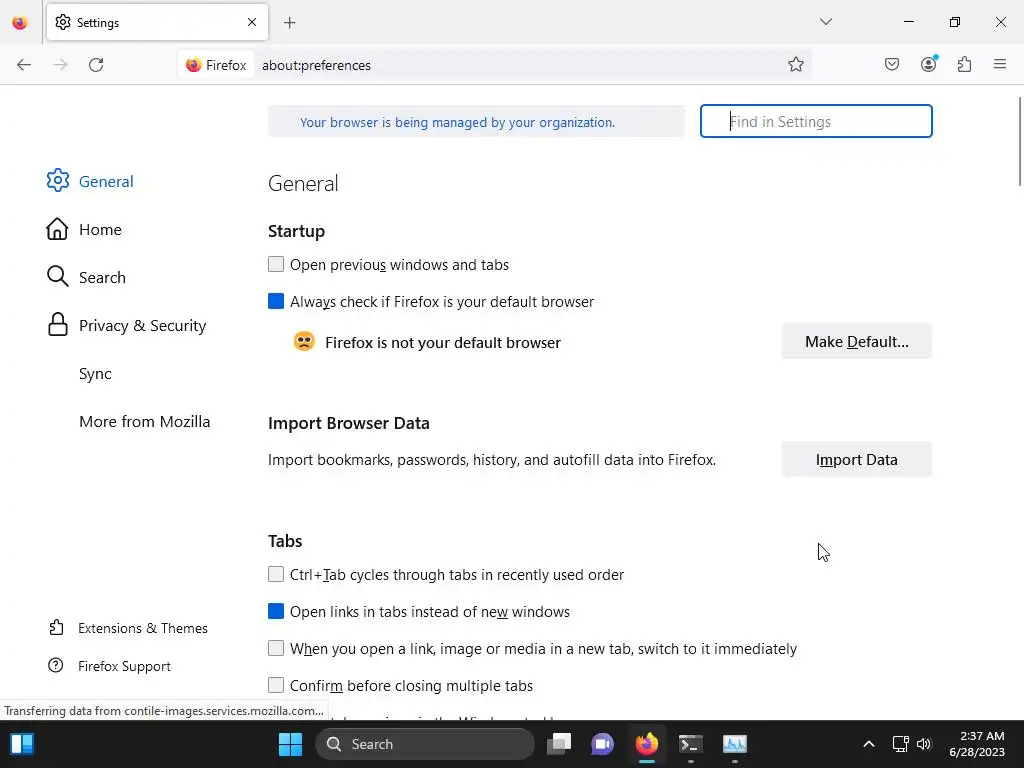This screenshot has width=1024, height=768.
Task: Close the Settings tab
Action: (x=252, y=22)
